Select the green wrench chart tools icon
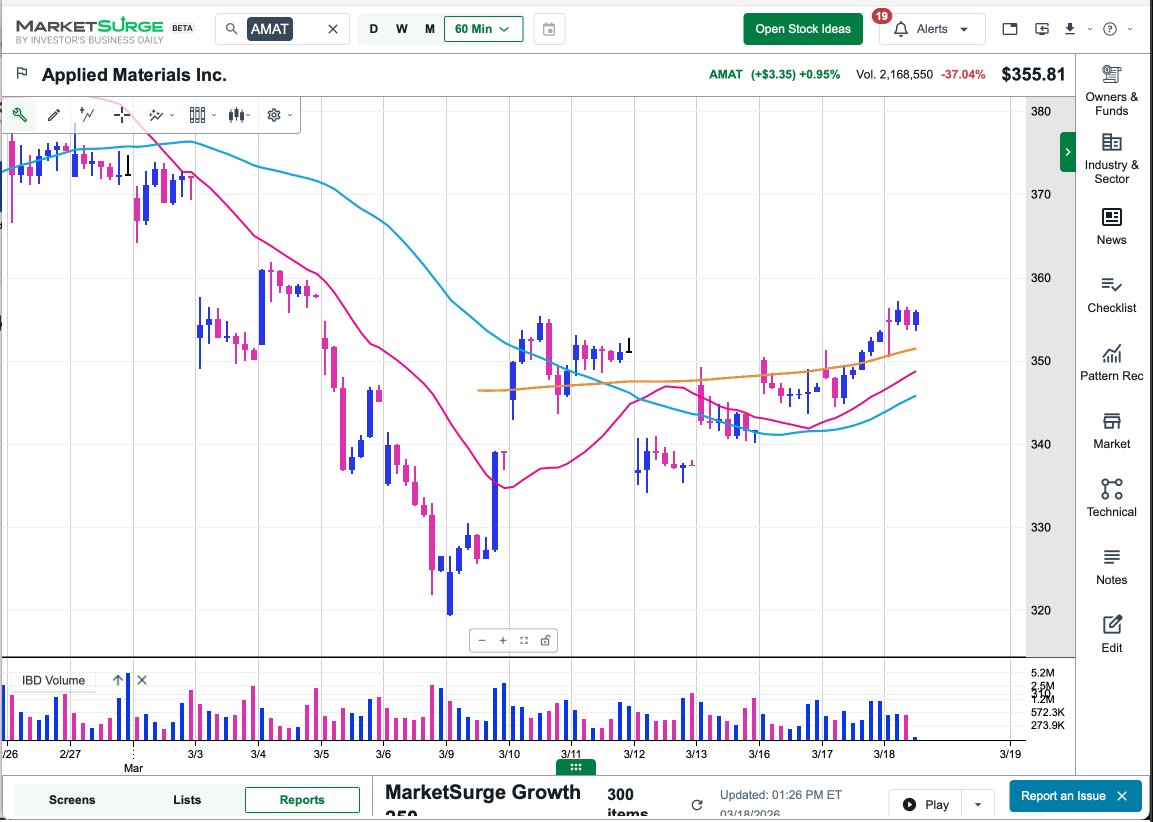This screenshot has height=822, width=1153. point(20,115)
